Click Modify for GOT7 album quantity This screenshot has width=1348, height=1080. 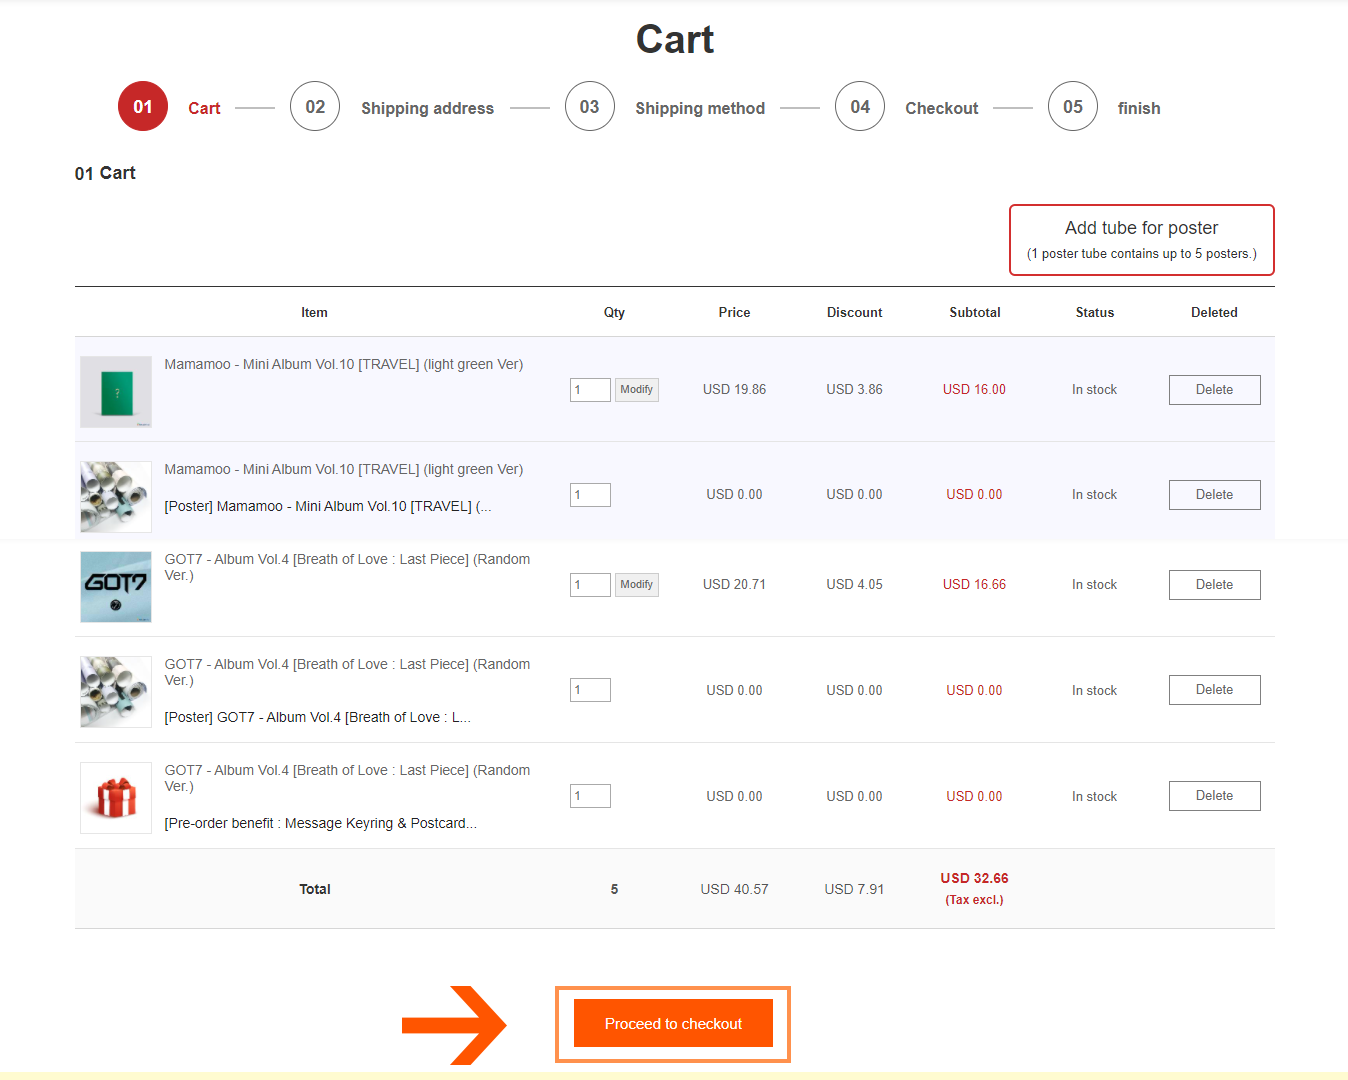point(637,585)
